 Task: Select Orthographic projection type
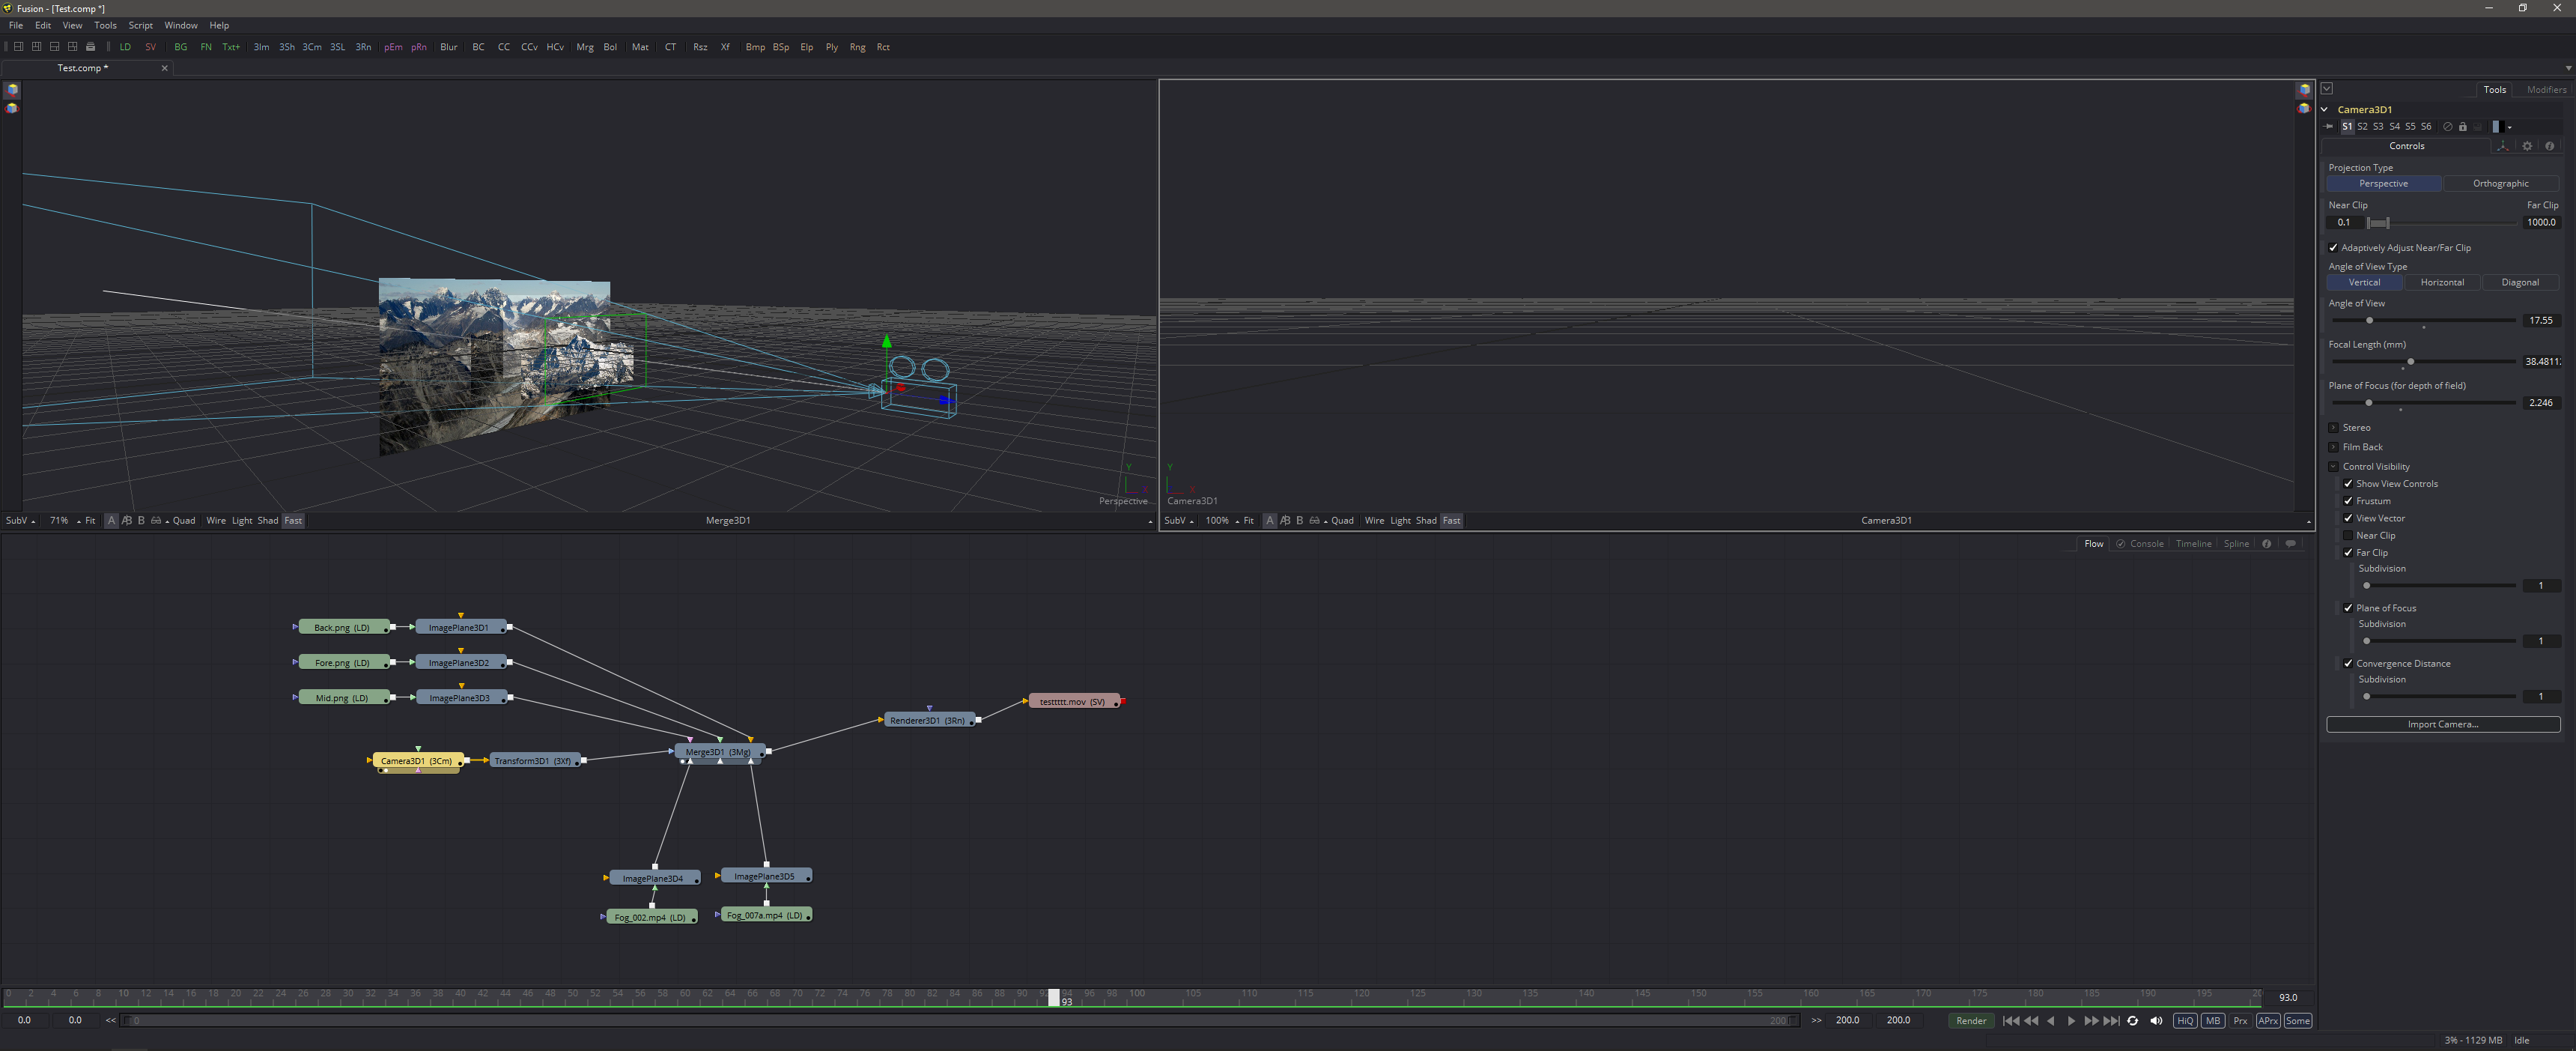point(2500,184)
